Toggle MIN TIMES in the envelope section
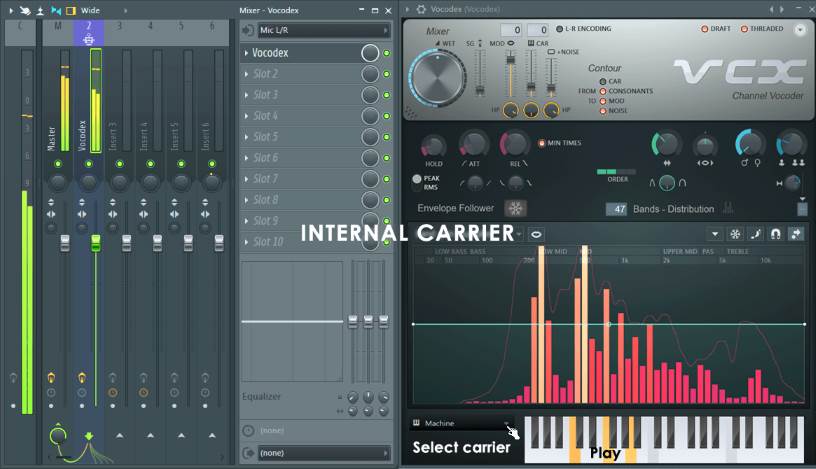This screenshot has height=469, width=816. pyautogui.click(x=543, y=143)
